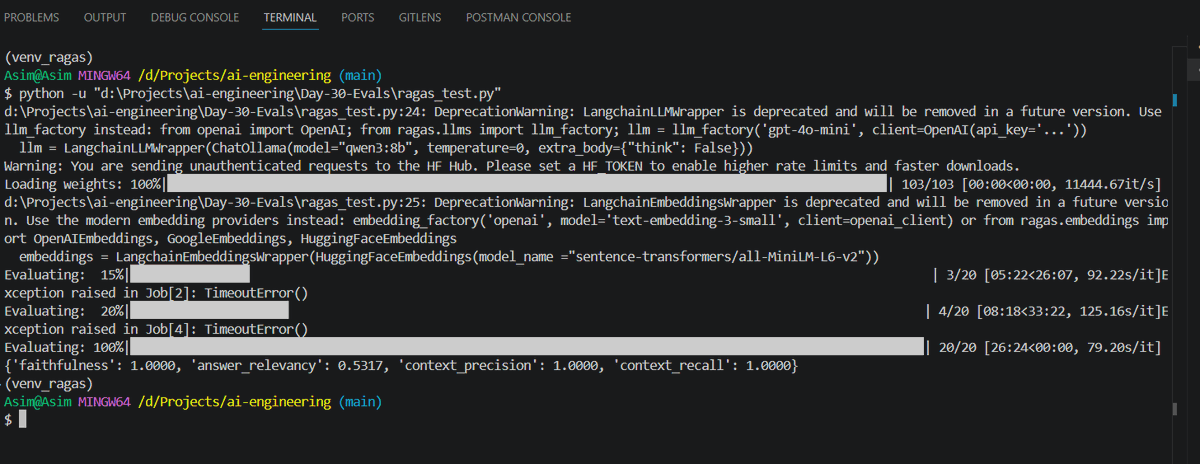Click the 'answer_relevancy': 0.5317 result
Image resolution: width=1200 pixels, height=464 pixels.
(x=289, y=364)
